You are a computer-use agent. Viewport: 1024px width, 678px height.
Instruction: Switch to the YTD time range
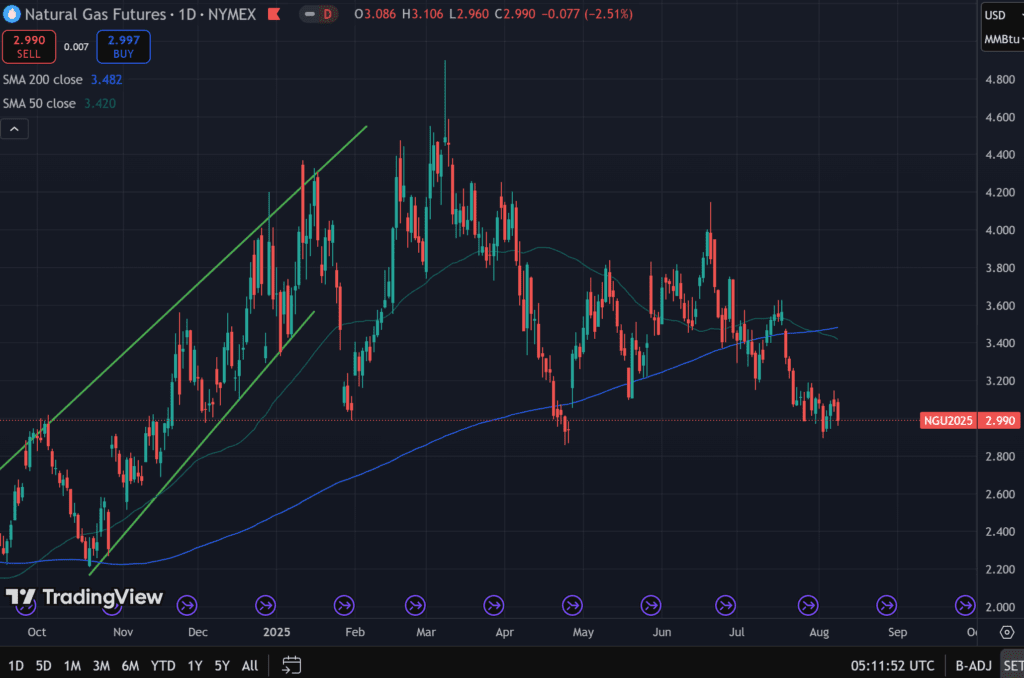coord(163,665)
